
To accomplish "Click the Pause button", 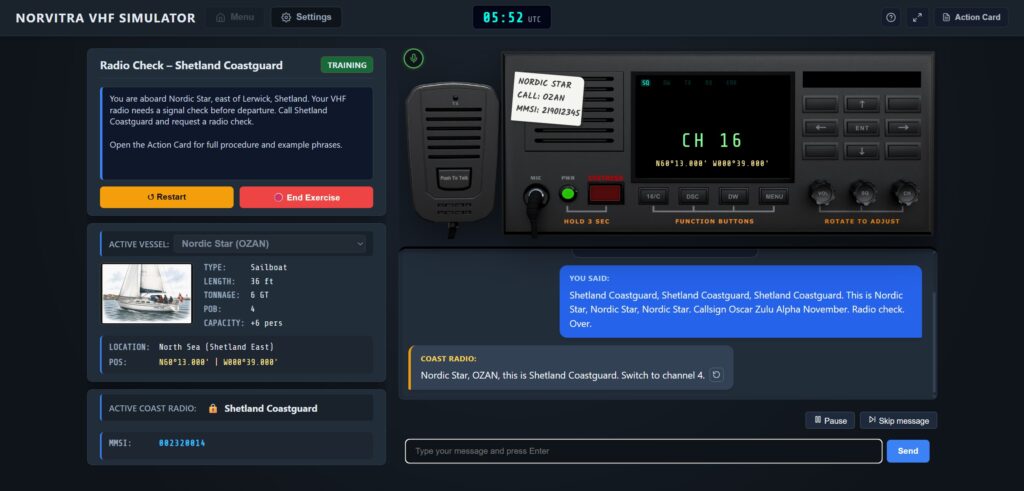I will coord(830,420).
